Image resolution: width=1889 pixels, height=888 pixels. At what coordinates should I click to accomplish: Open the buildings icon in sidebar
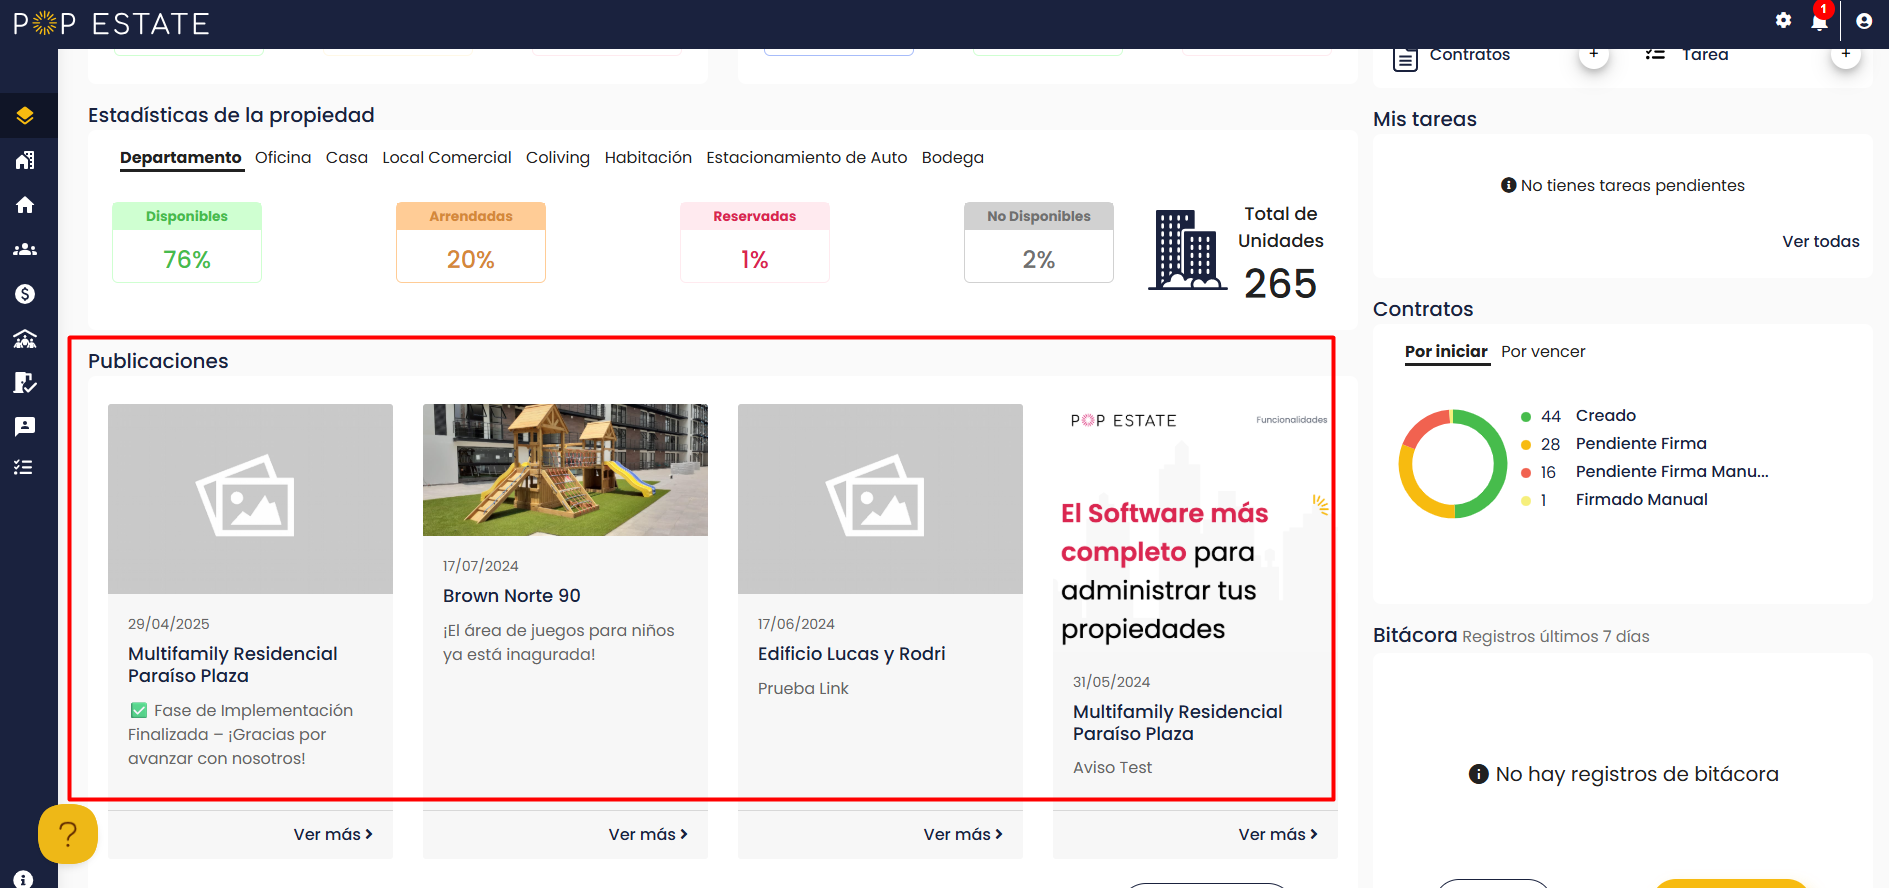click(x=25, y=160)
